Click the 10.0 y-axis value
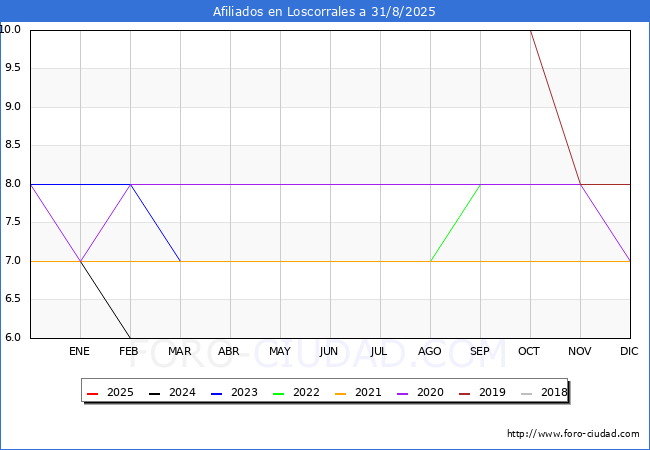 pyautogui.click(x=10, y=29)
